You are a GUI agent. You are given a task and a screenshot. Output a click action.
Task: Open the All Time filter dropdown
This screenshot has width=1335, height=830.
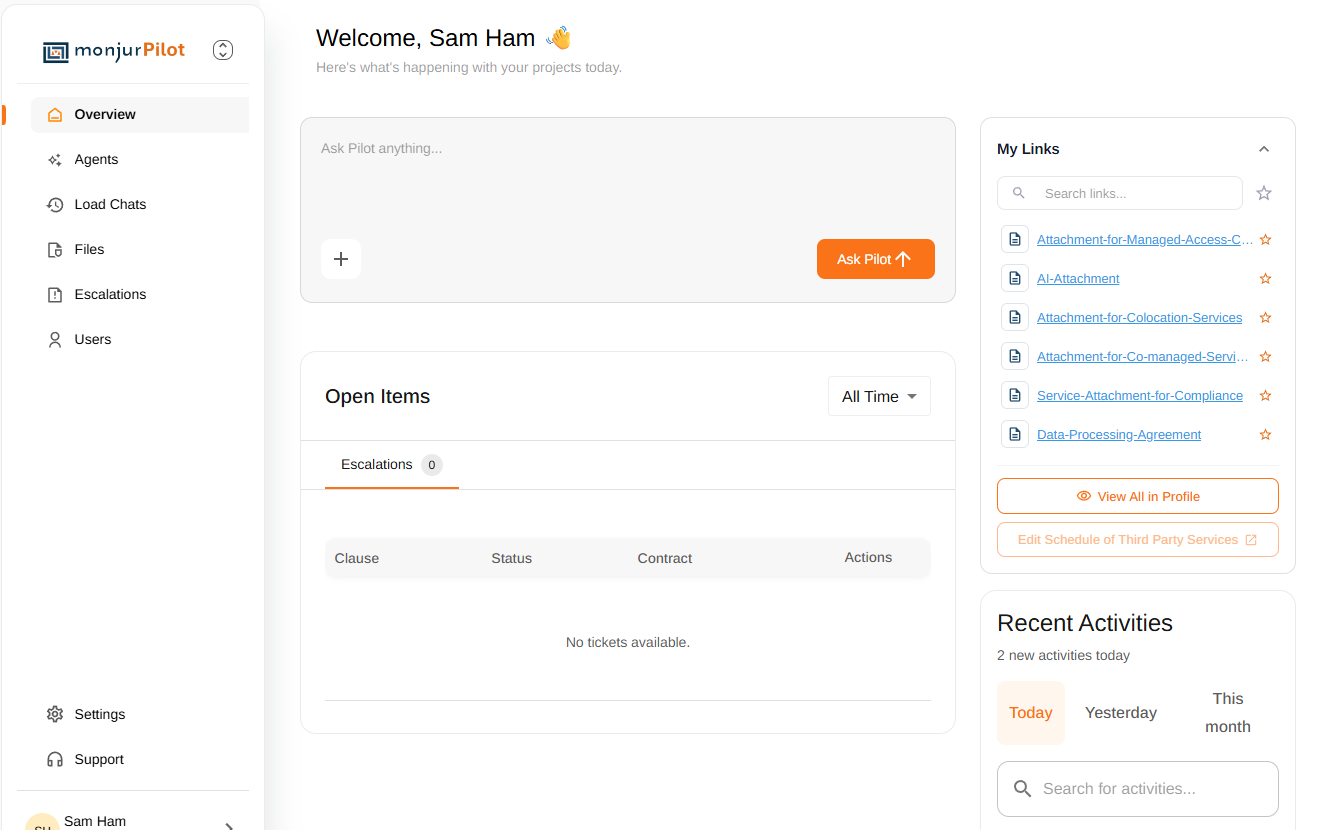[x=879, y=397]
